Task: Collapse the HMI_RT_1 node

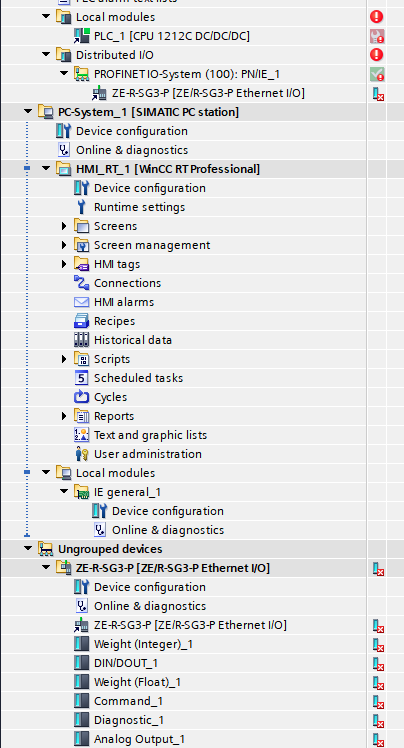Action: [x=46, y=168]
